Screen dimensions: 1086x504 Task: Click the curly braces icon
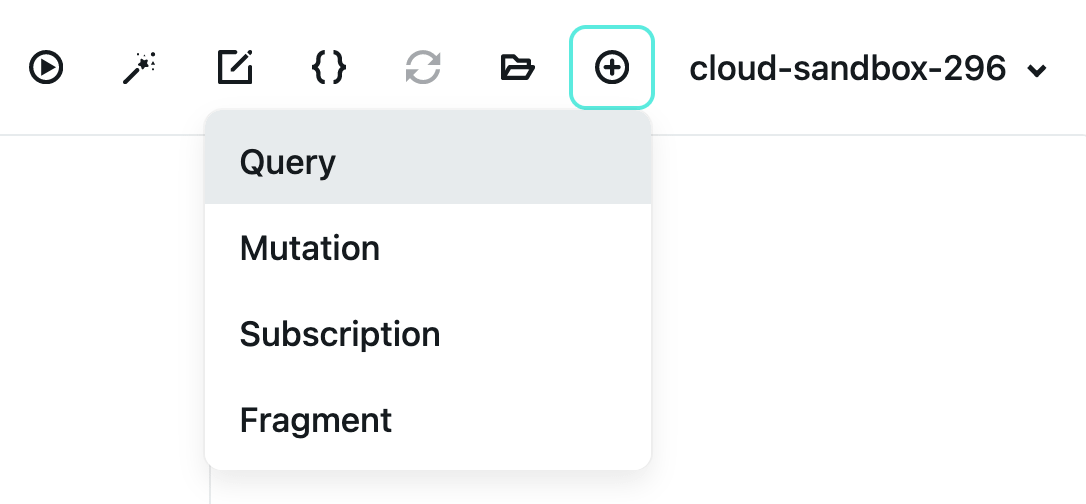[329, 68]
